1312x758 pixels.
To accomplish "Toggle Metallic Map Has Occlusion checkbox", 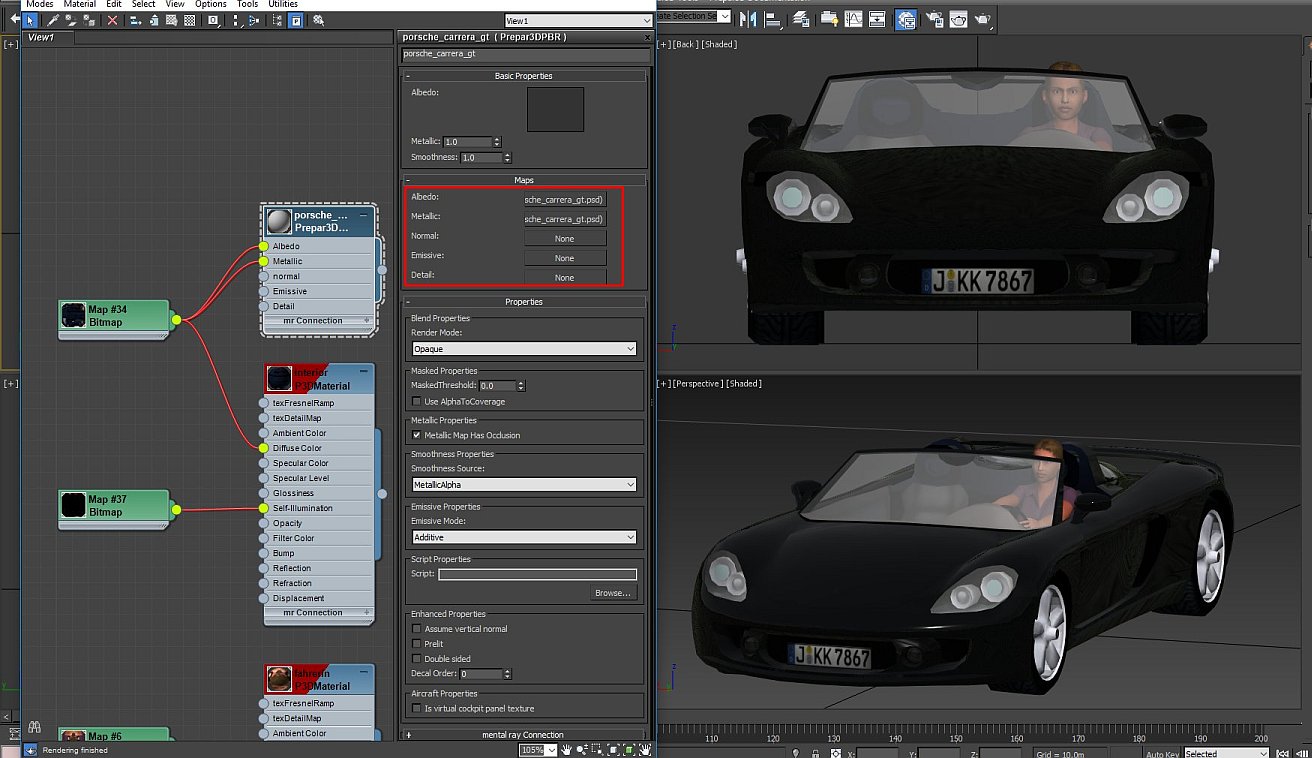I will (416, 435).
